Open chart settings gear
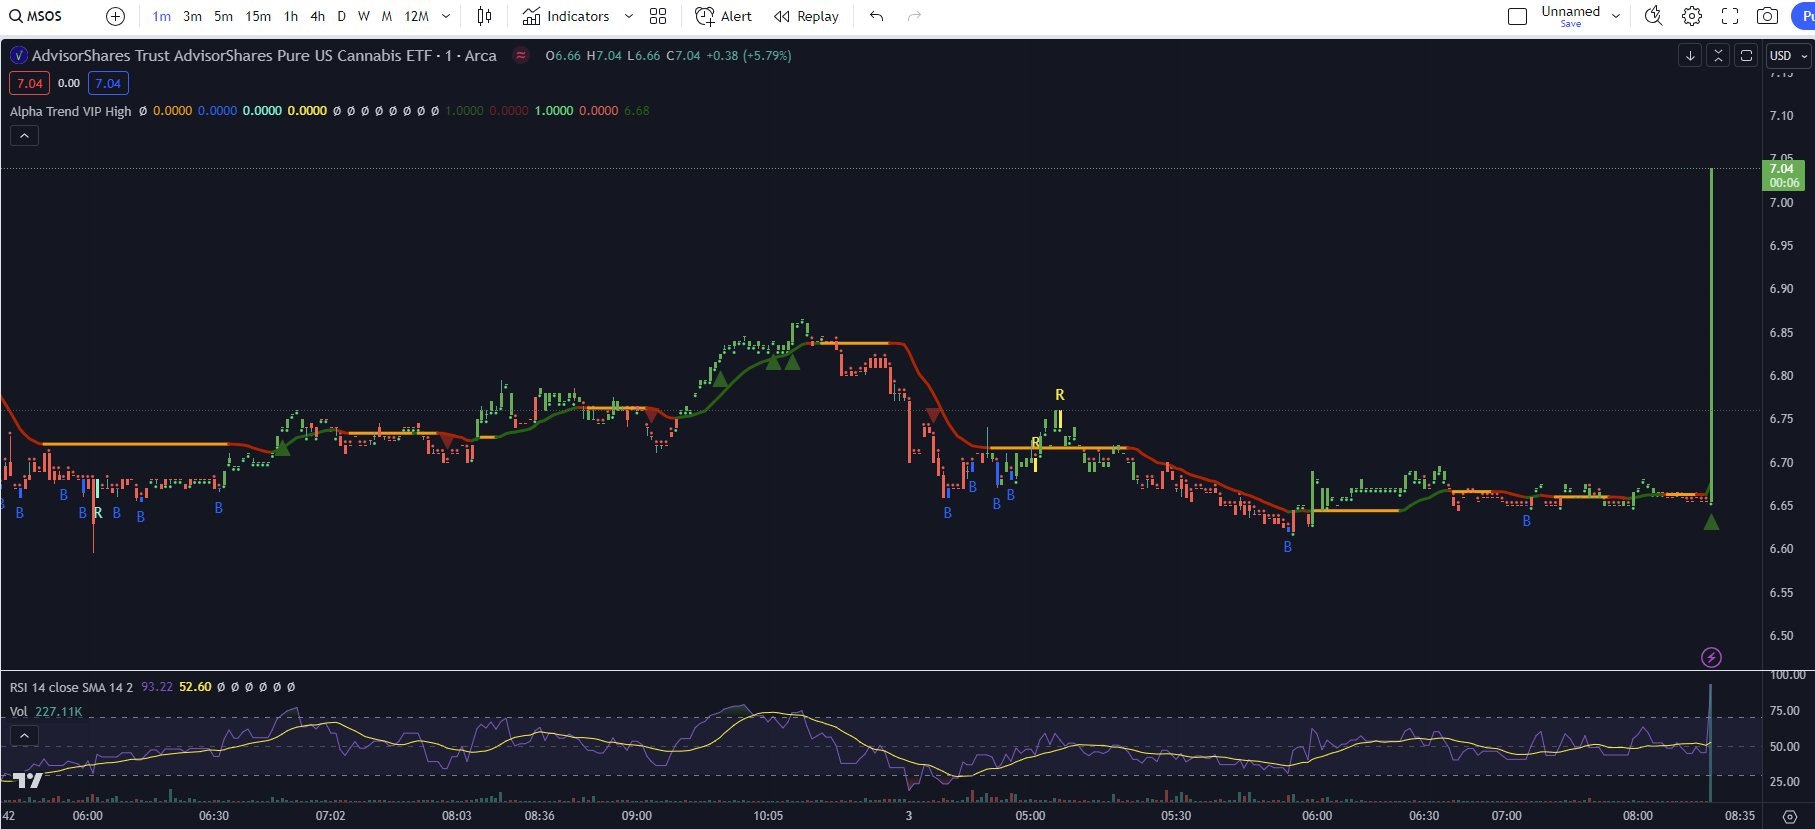1815x829 pixels. [1692, 16]
